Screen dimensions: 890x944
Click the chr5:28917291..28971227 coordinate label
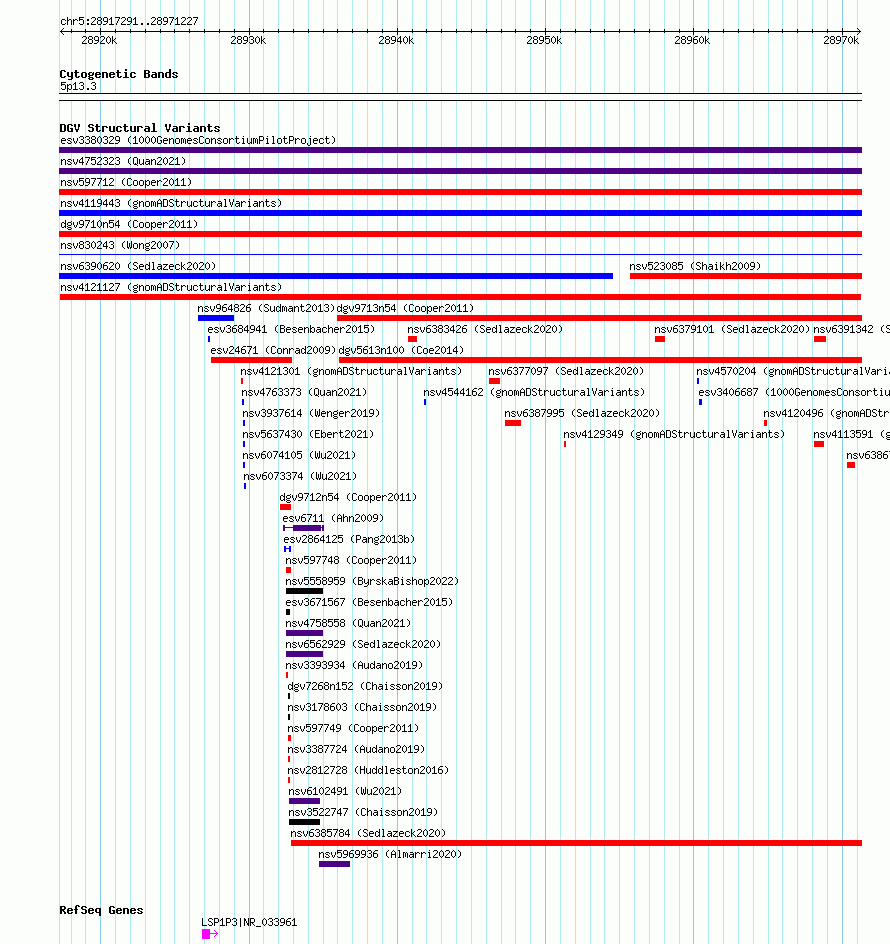point(129,21)
